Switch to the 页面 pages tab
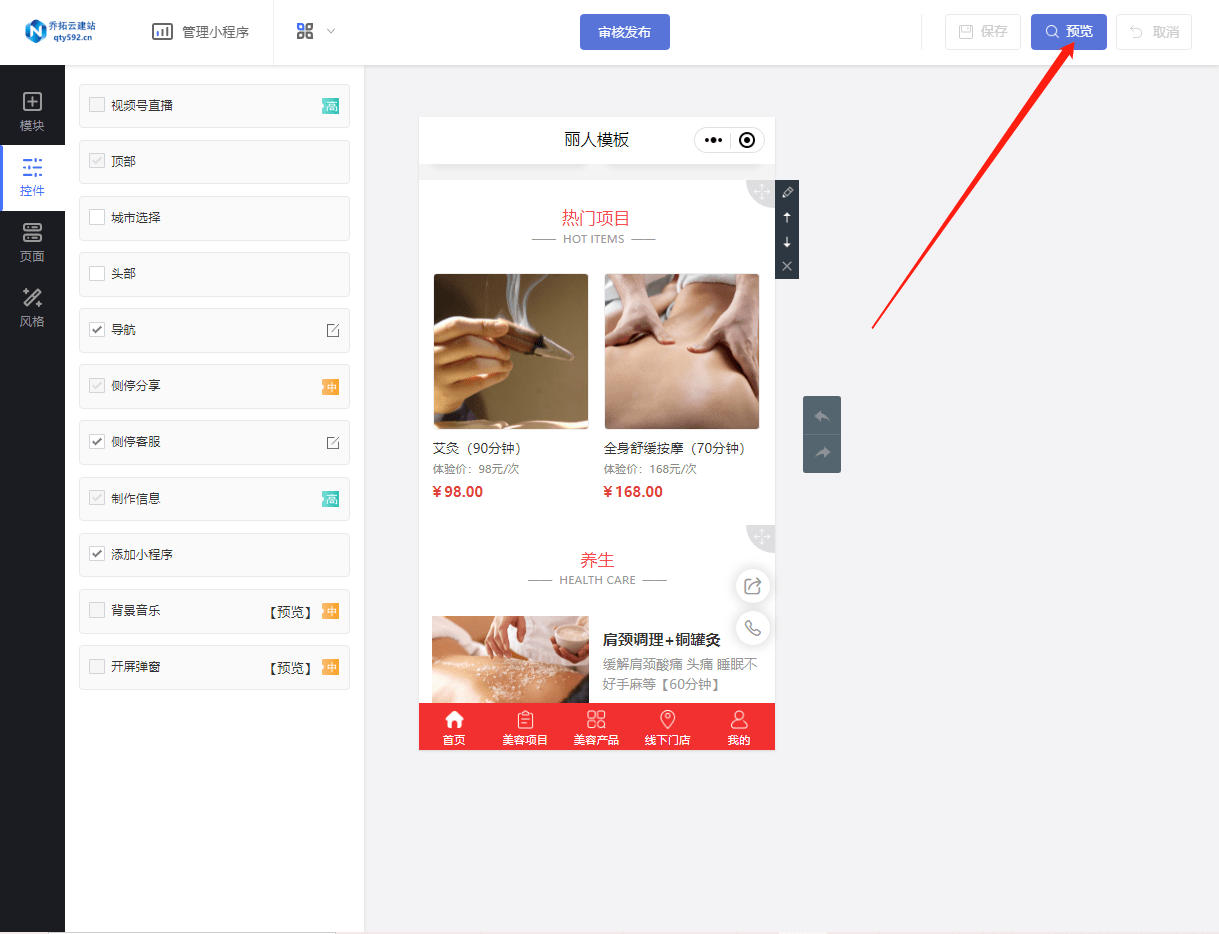Image resolution: width=1219 pixels, height=934 pixels. pos(32,243)
